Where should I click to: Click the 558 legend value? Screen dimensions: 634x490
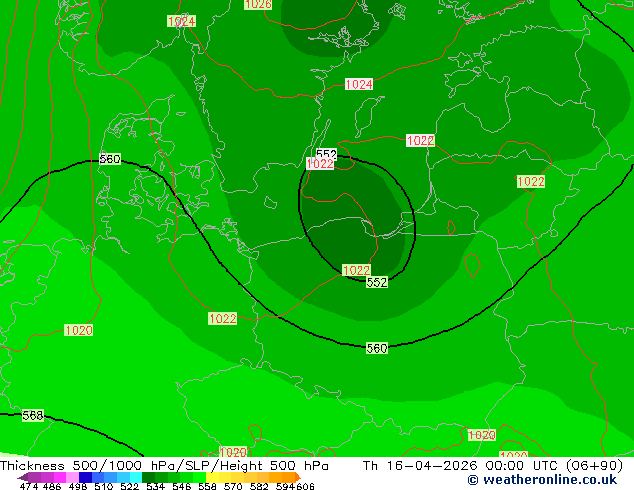[x=207, y=486]
